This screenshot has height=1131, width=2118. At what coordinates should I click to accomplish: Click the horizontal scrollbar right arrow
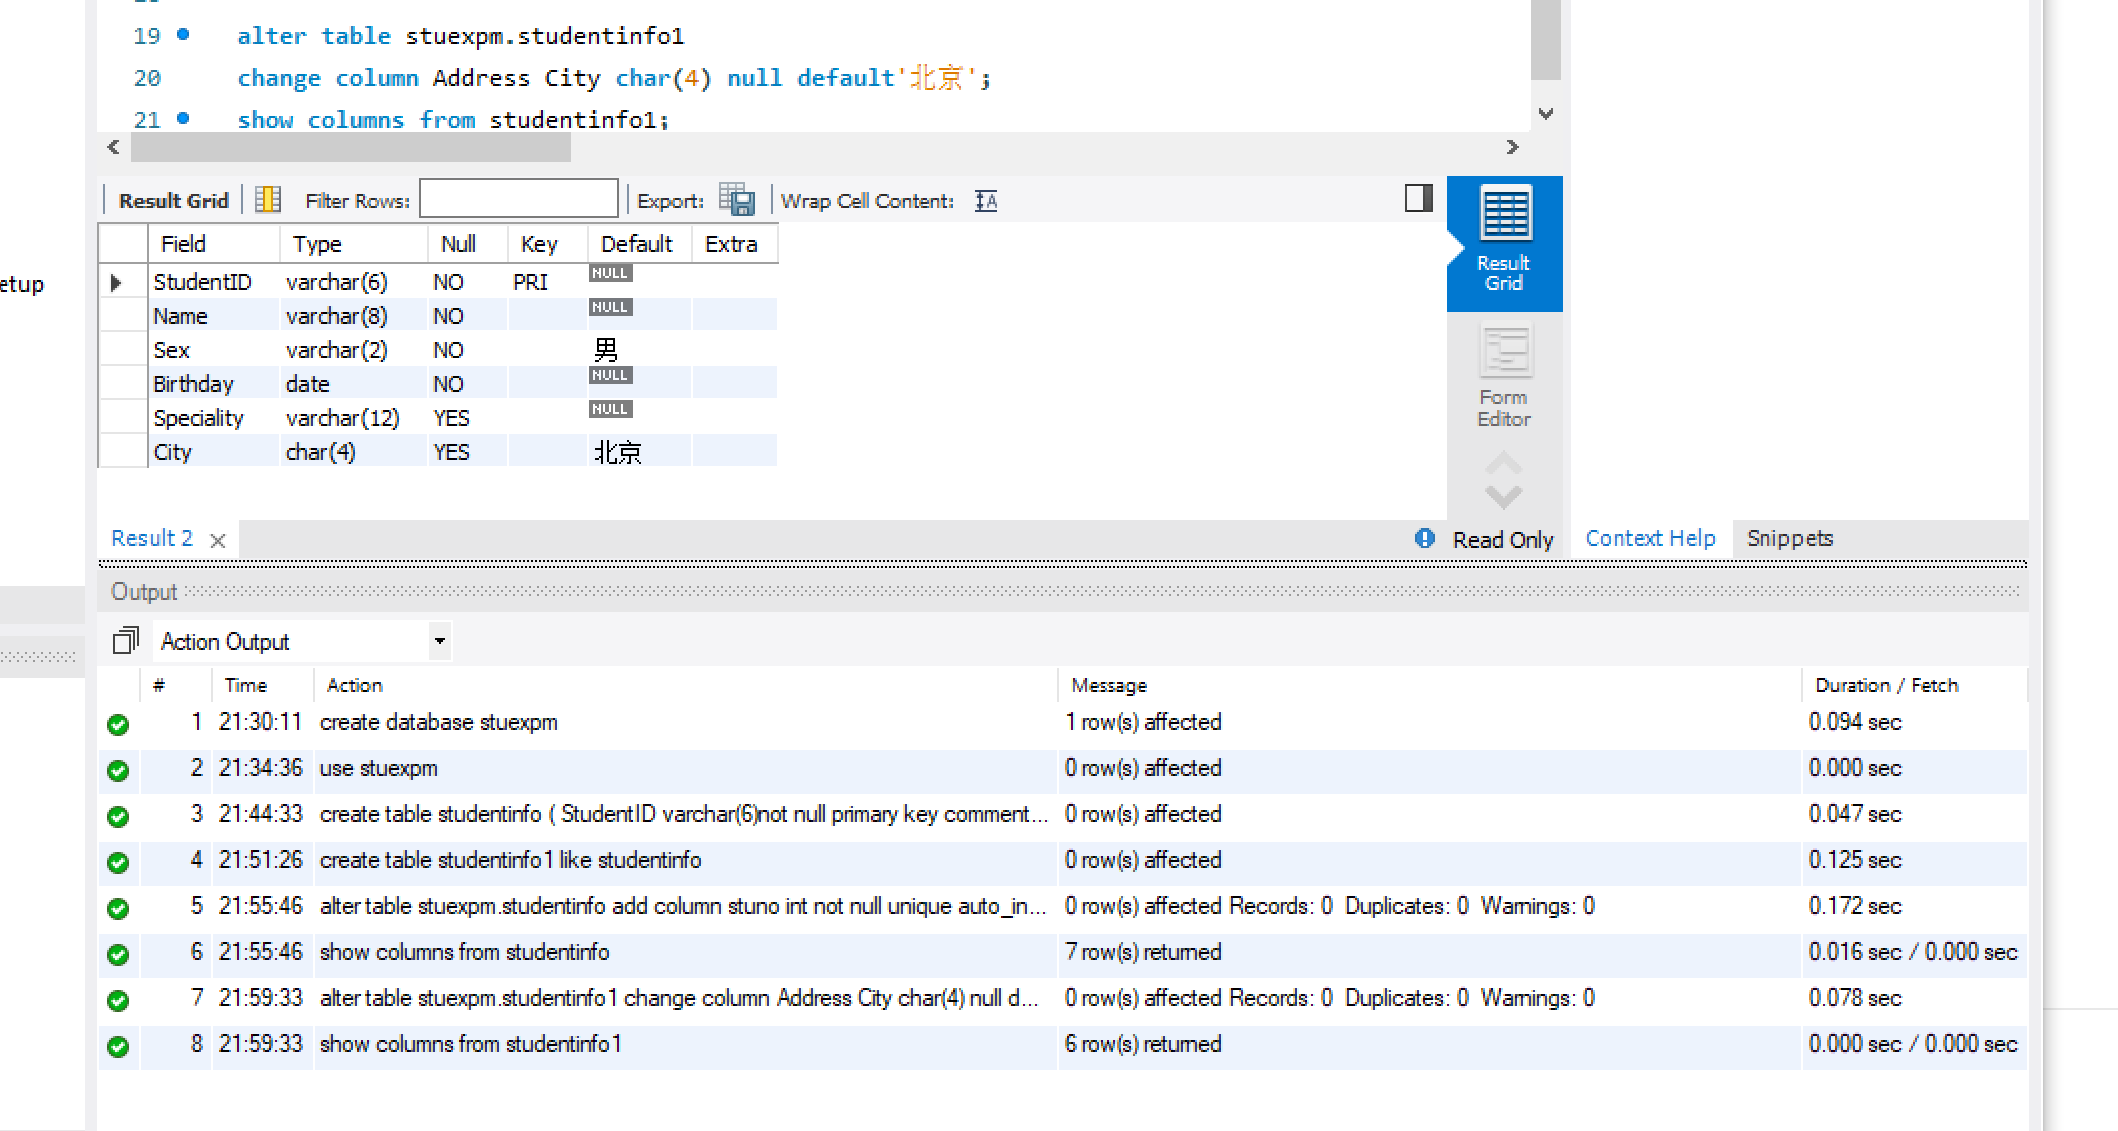[1512, 148]
